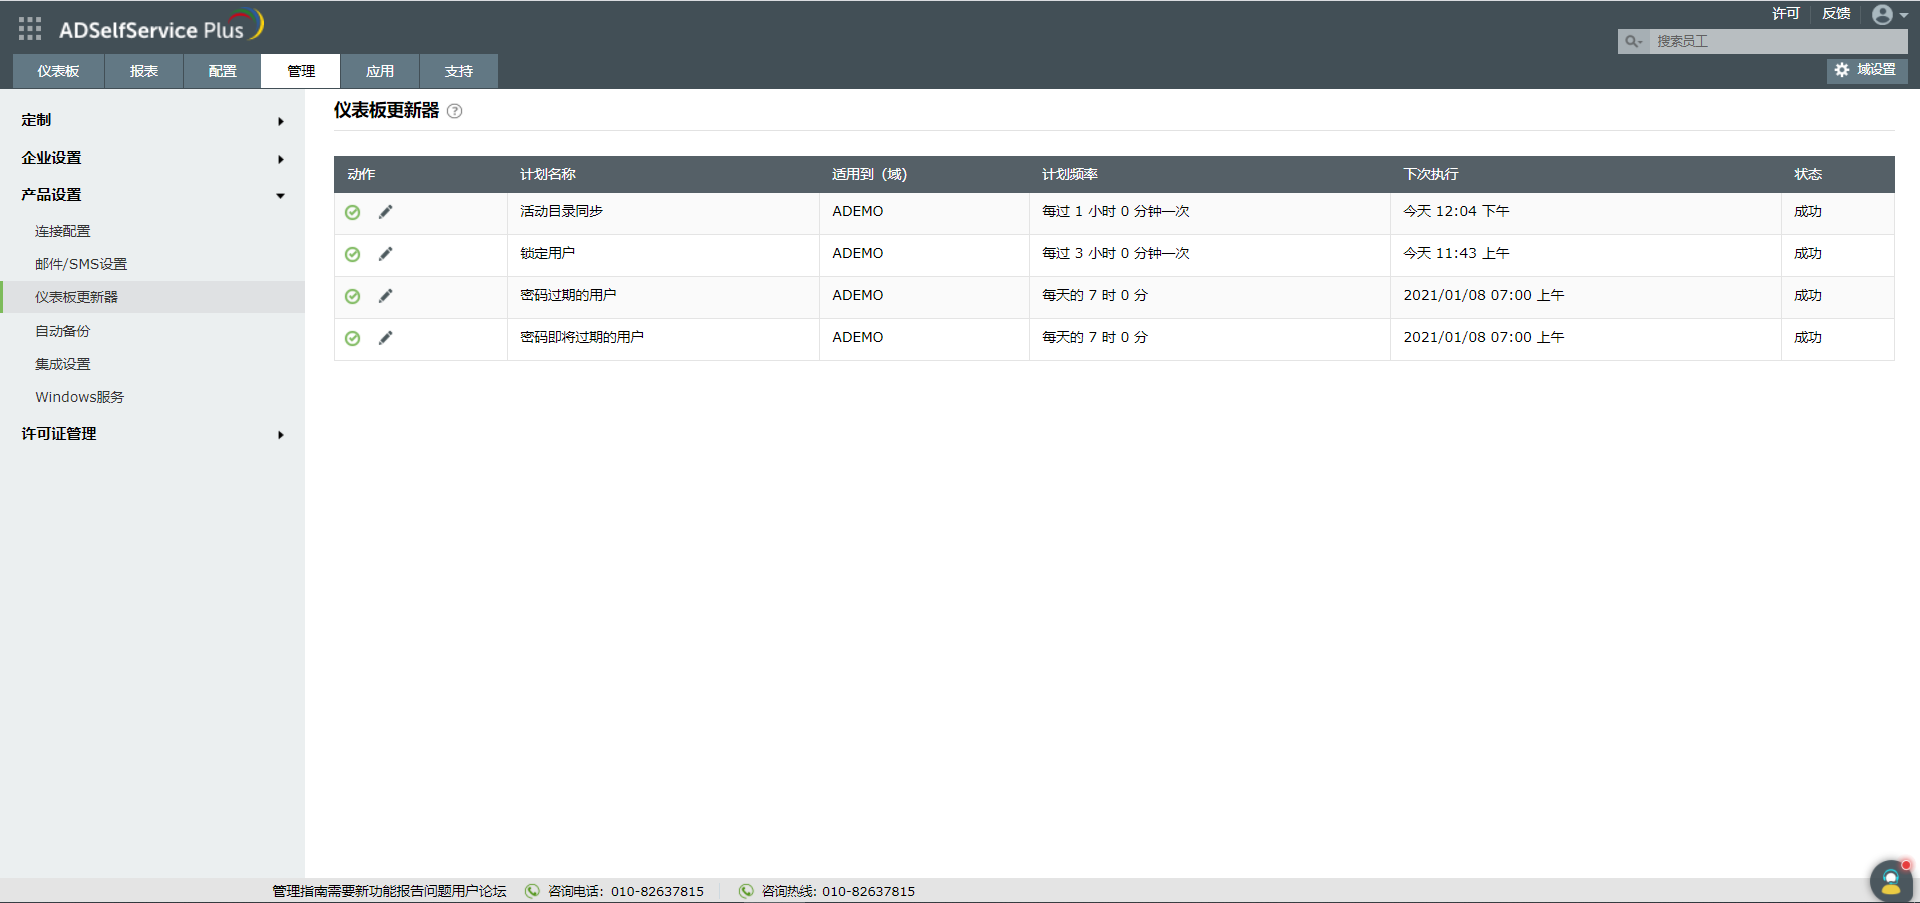Open the chat support icon bottom-right
1920x903 pixels.
point(1889,880)
